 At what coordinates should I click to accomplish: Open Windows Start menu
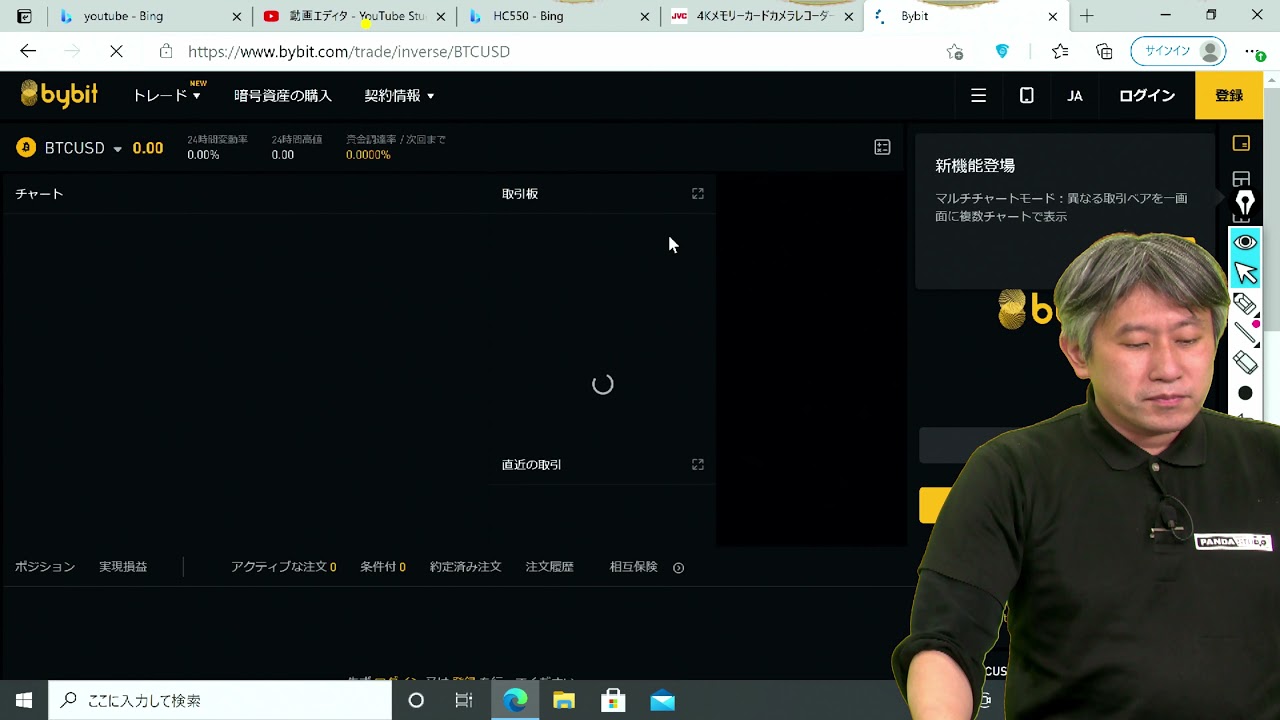tap(24, 700)
